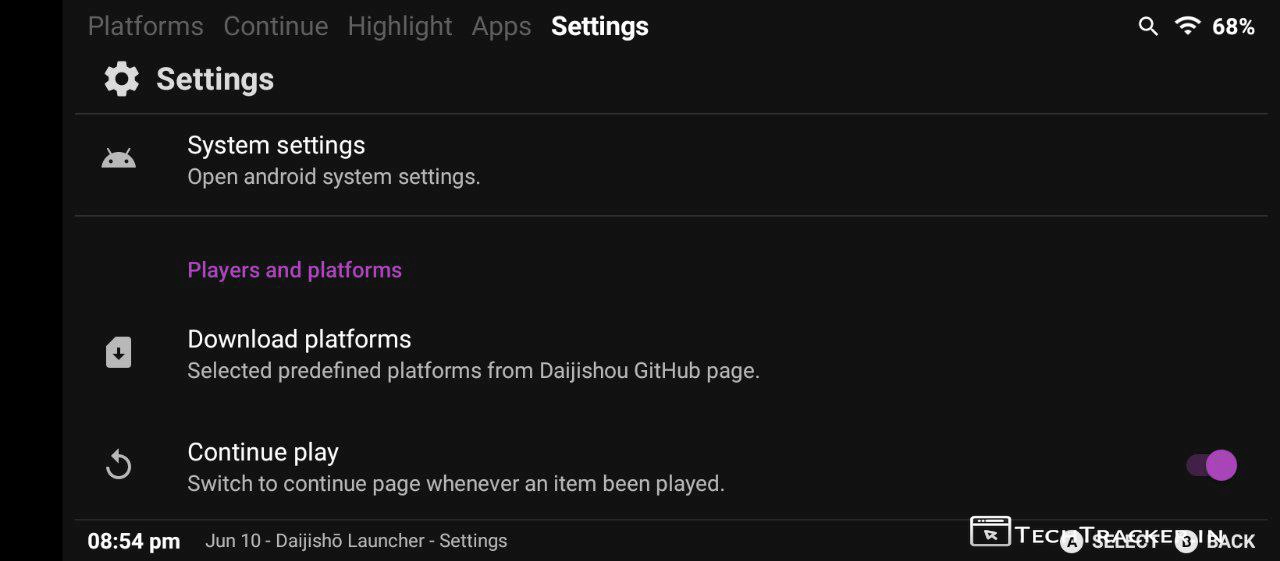
Task: Open the search magnifier icon
Action: (1148, 27)
